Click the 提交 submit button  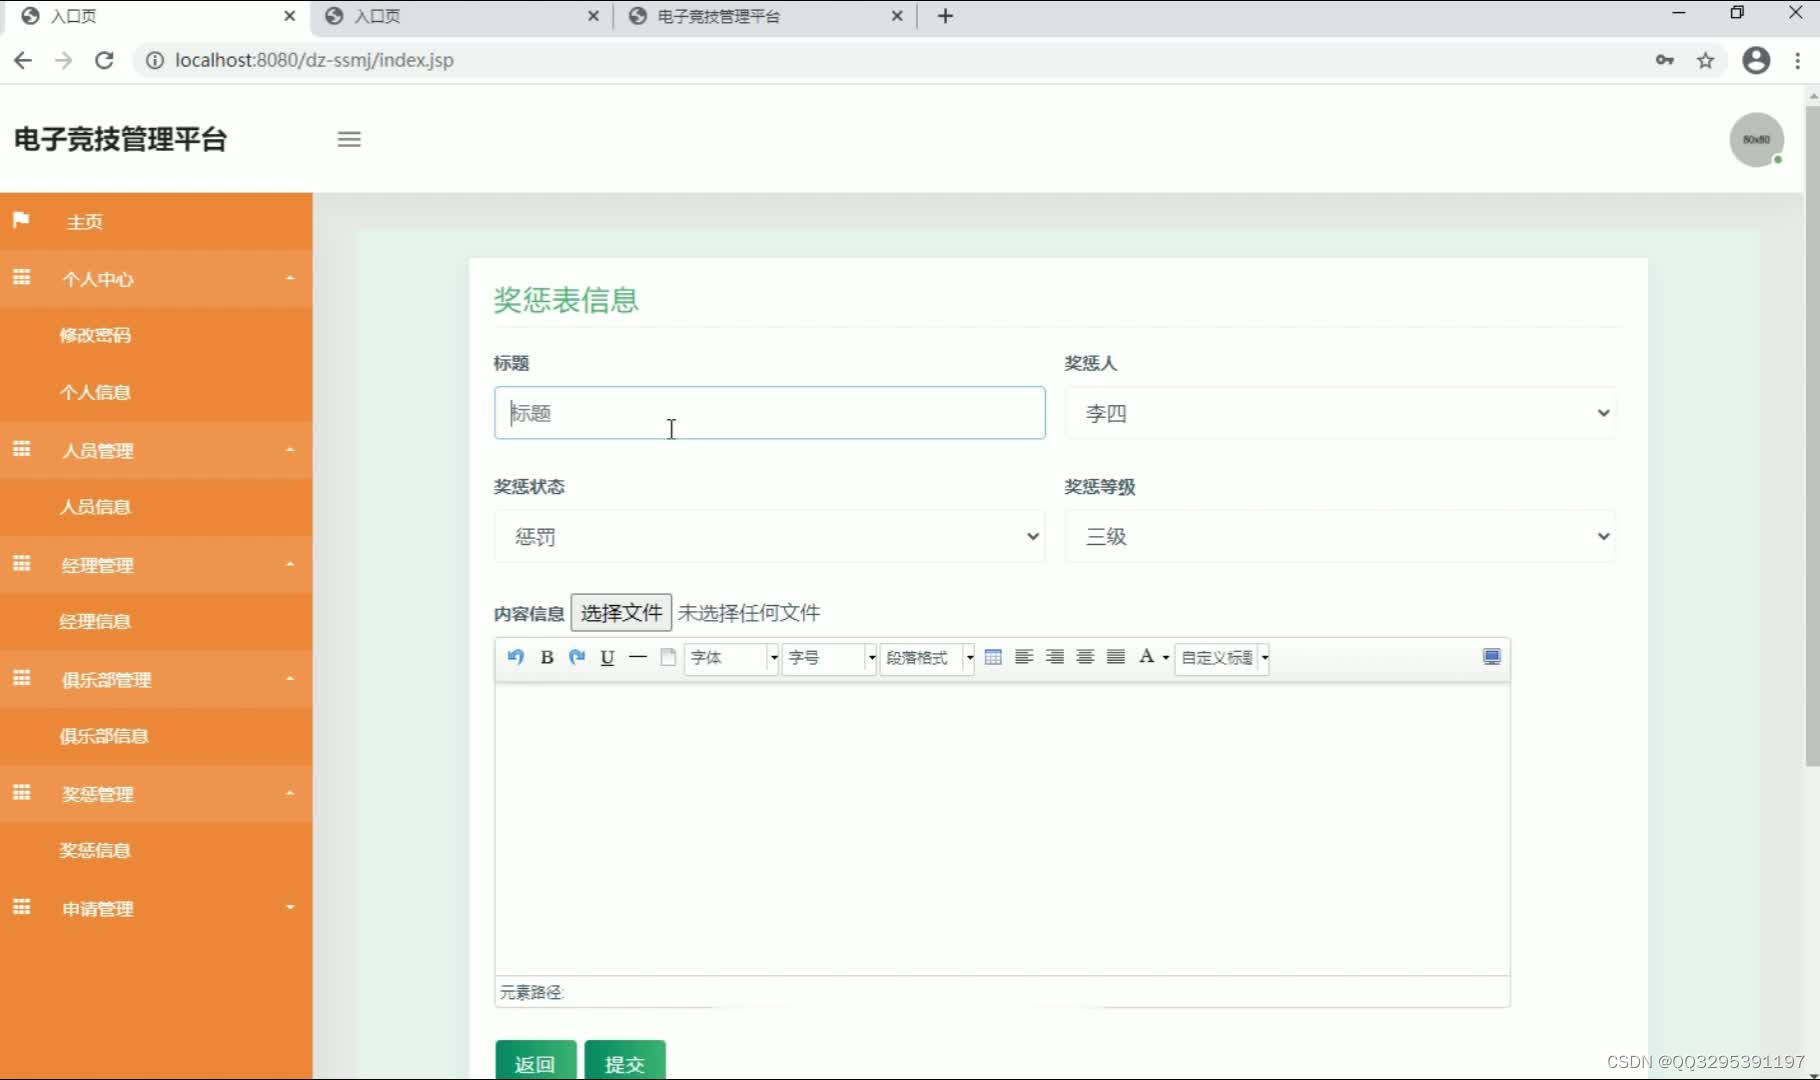click(625, 1062)
